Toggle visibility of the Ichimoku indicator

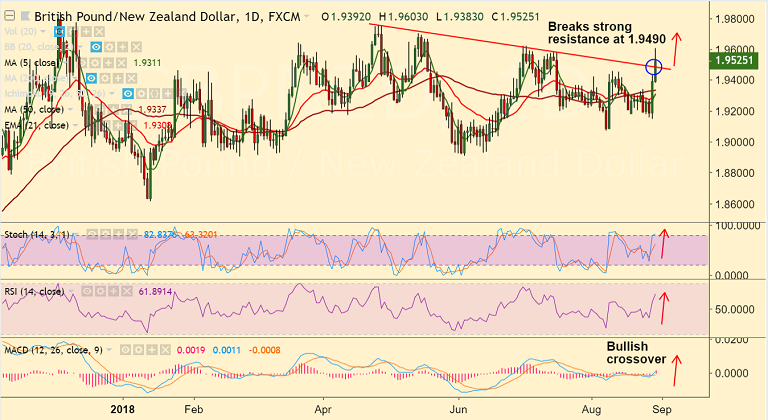128,94
